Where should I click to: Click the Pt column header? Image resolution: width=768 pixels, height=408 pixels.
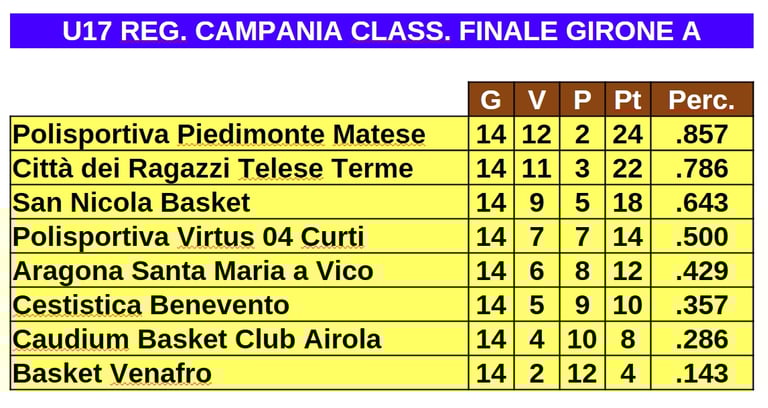pyautogui.click(x=627, y=100)
